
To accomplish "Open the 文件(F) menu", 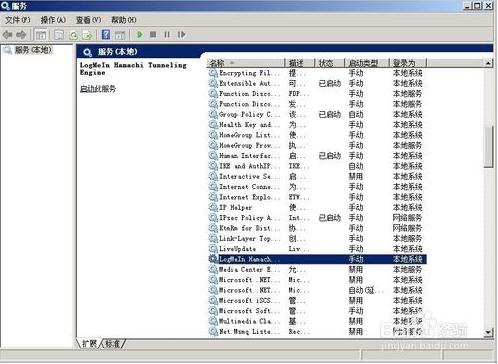I will click(18, 20).
